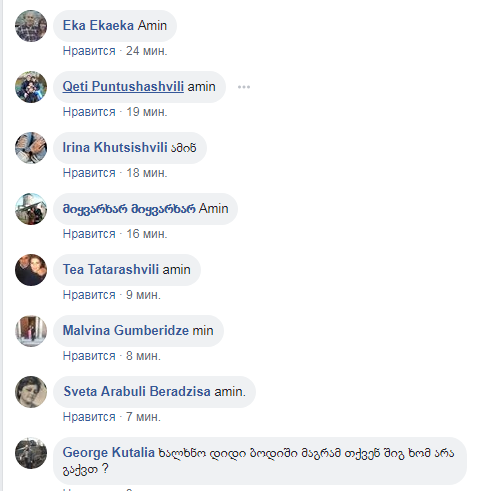Open Tea Tatarashvili's profile picture

pos(31,270)
